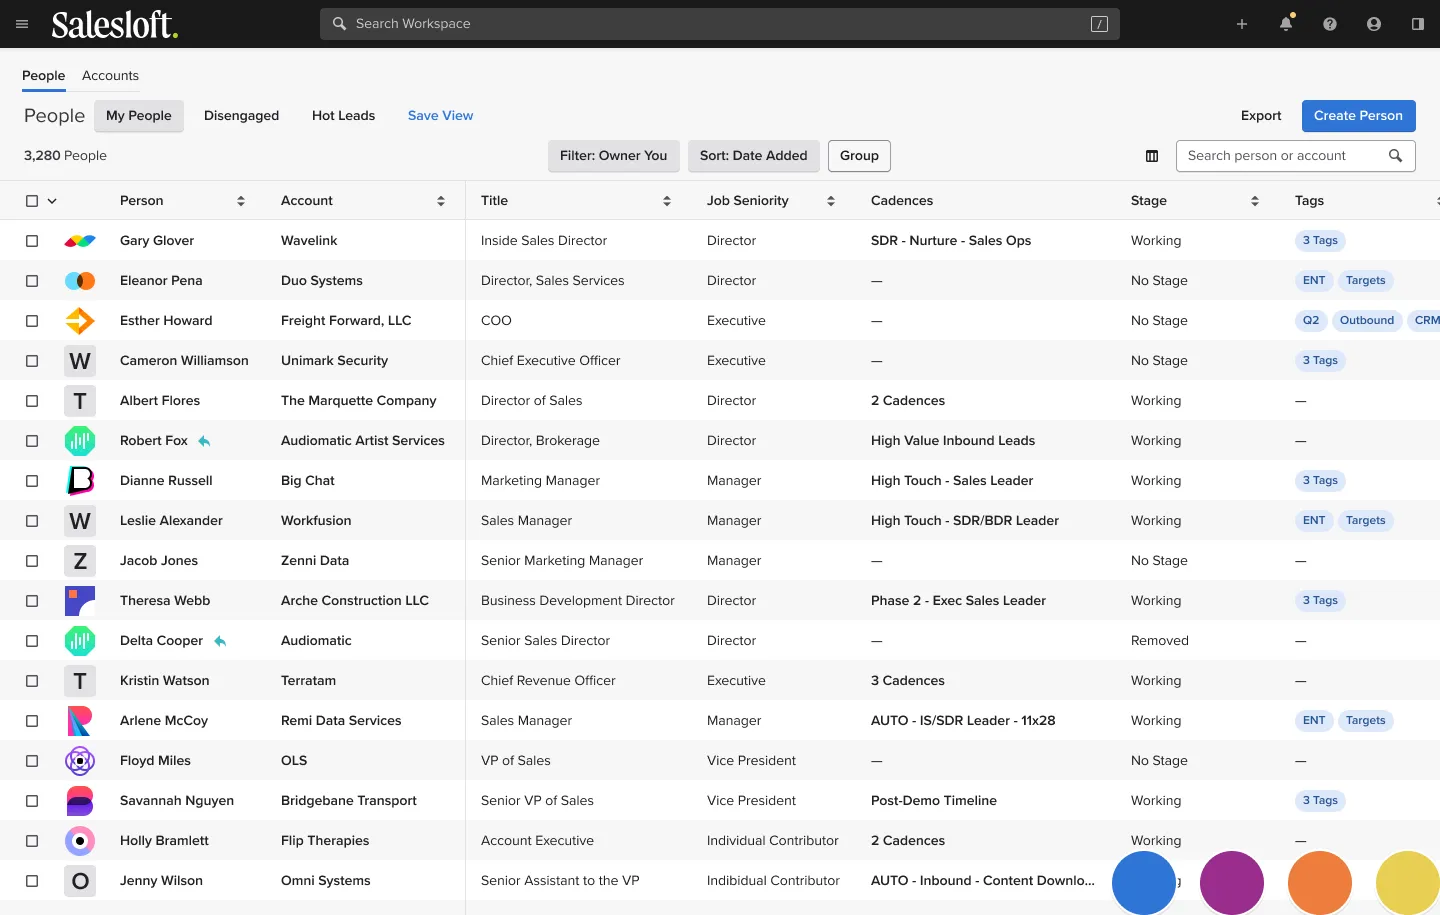1440x915 pixels.
Task: Check the box for Gary Glover
Action: point(32,241)
